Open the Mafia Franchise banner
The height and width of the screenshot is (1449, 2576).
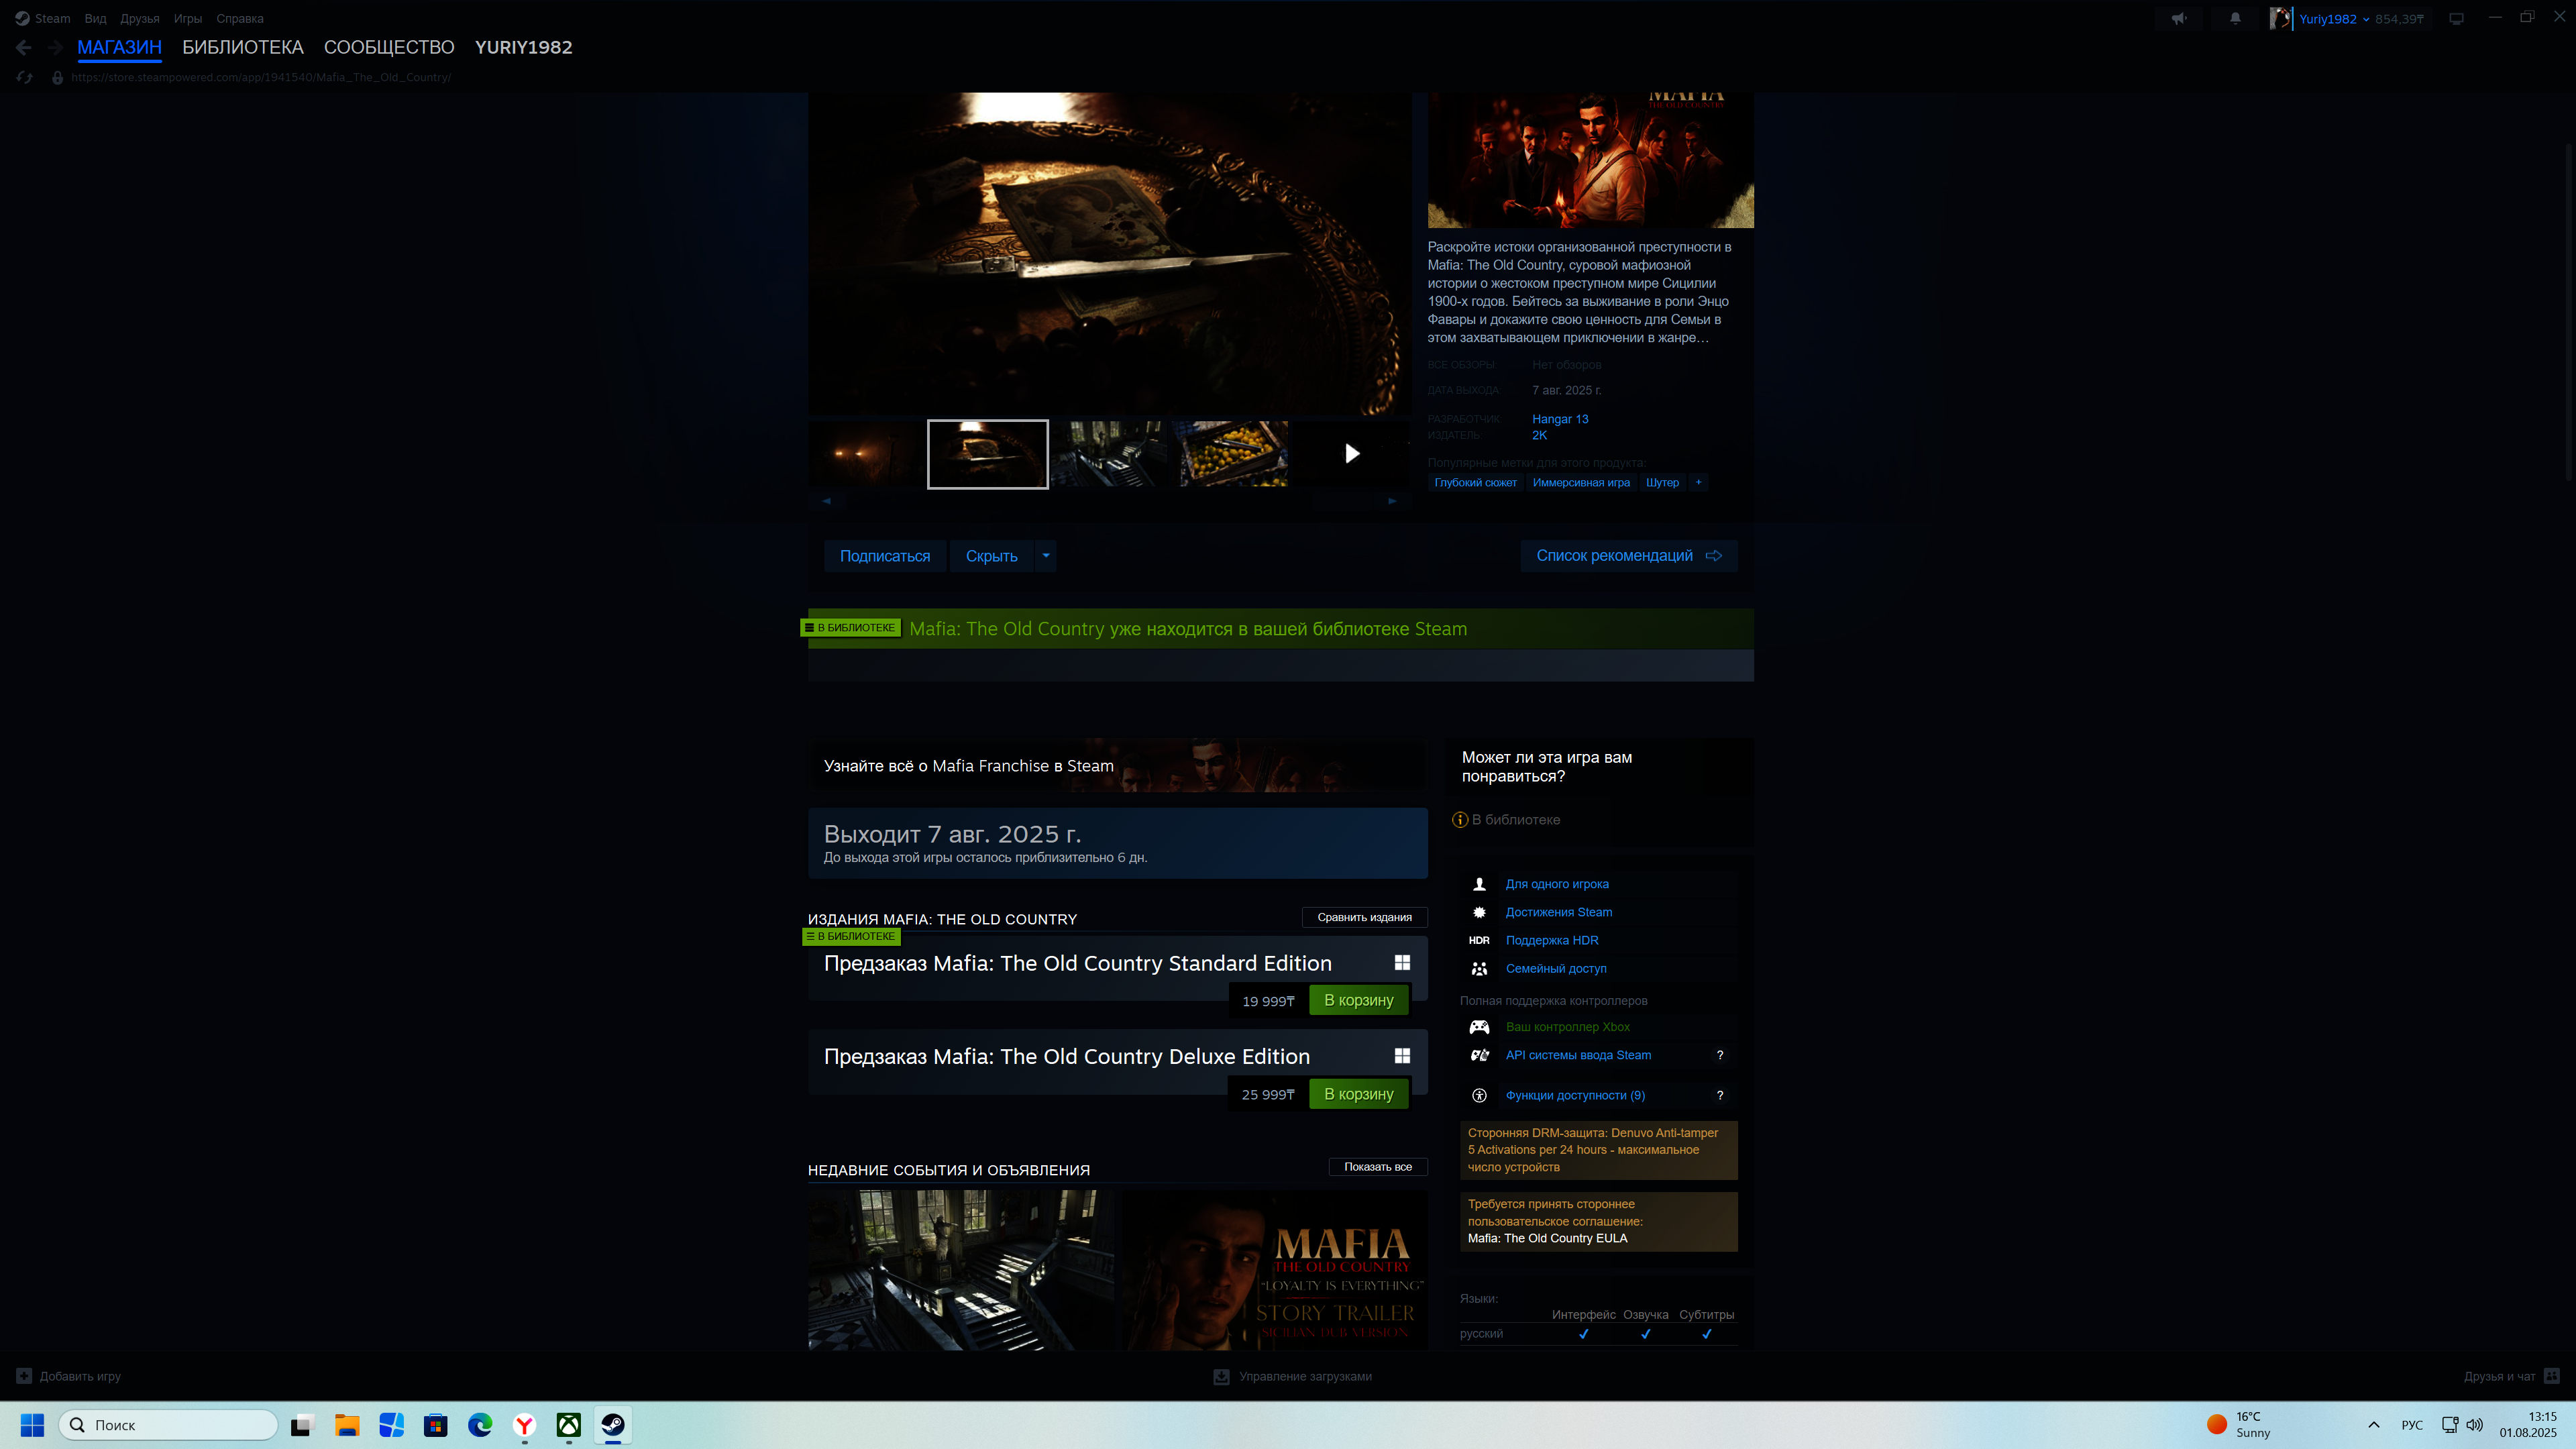(x=1117, y=766)
